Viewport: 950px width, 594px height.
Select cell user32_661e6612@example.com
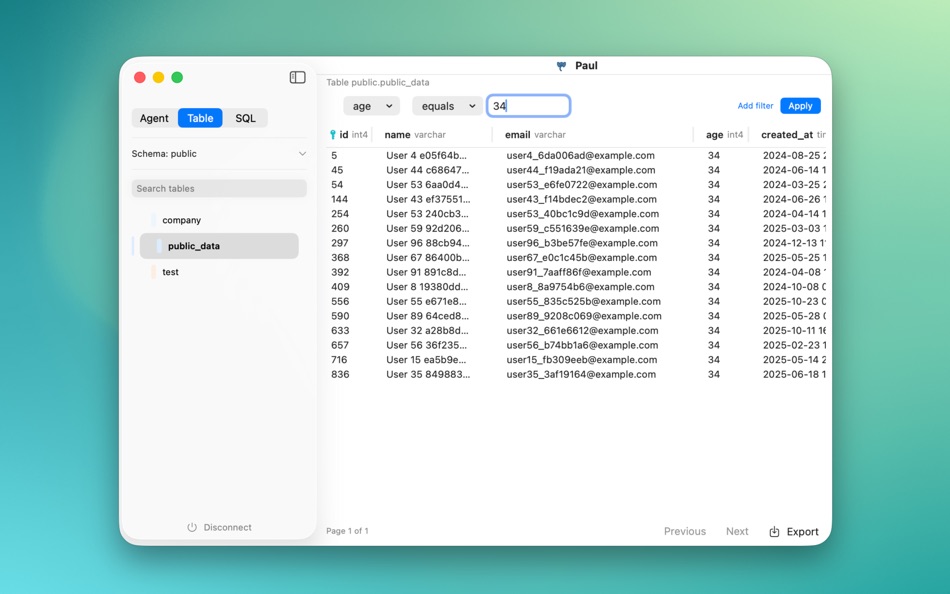click(x=582, y=330)
